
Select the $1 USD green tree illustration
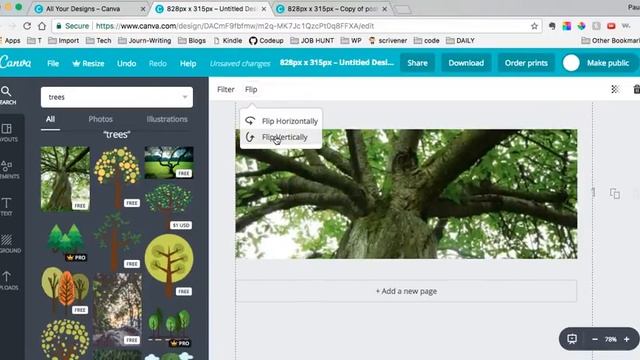pyautogui.click(x=169, y=206)
